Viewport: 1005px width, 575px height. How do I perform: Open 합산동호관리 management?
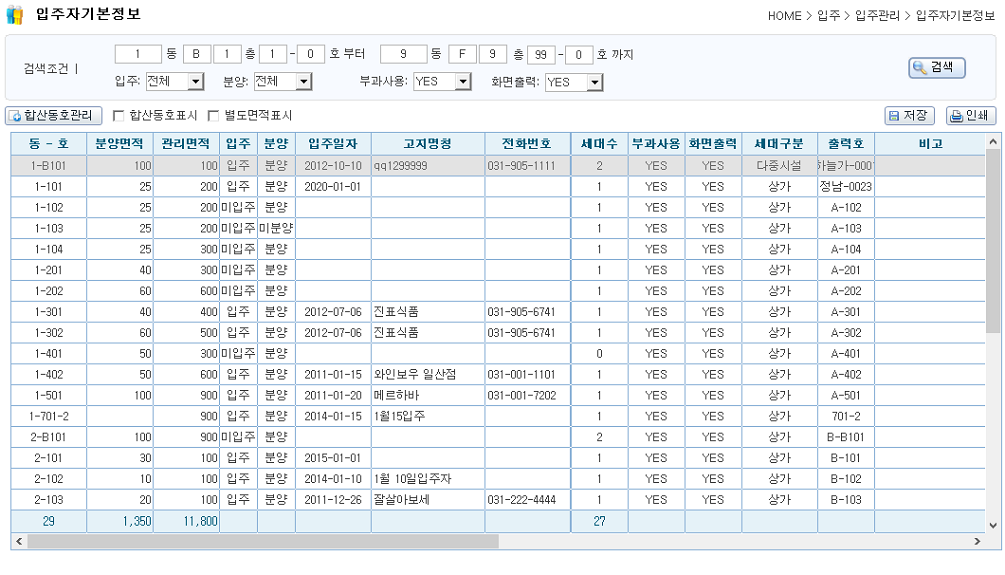coord(54,115)
